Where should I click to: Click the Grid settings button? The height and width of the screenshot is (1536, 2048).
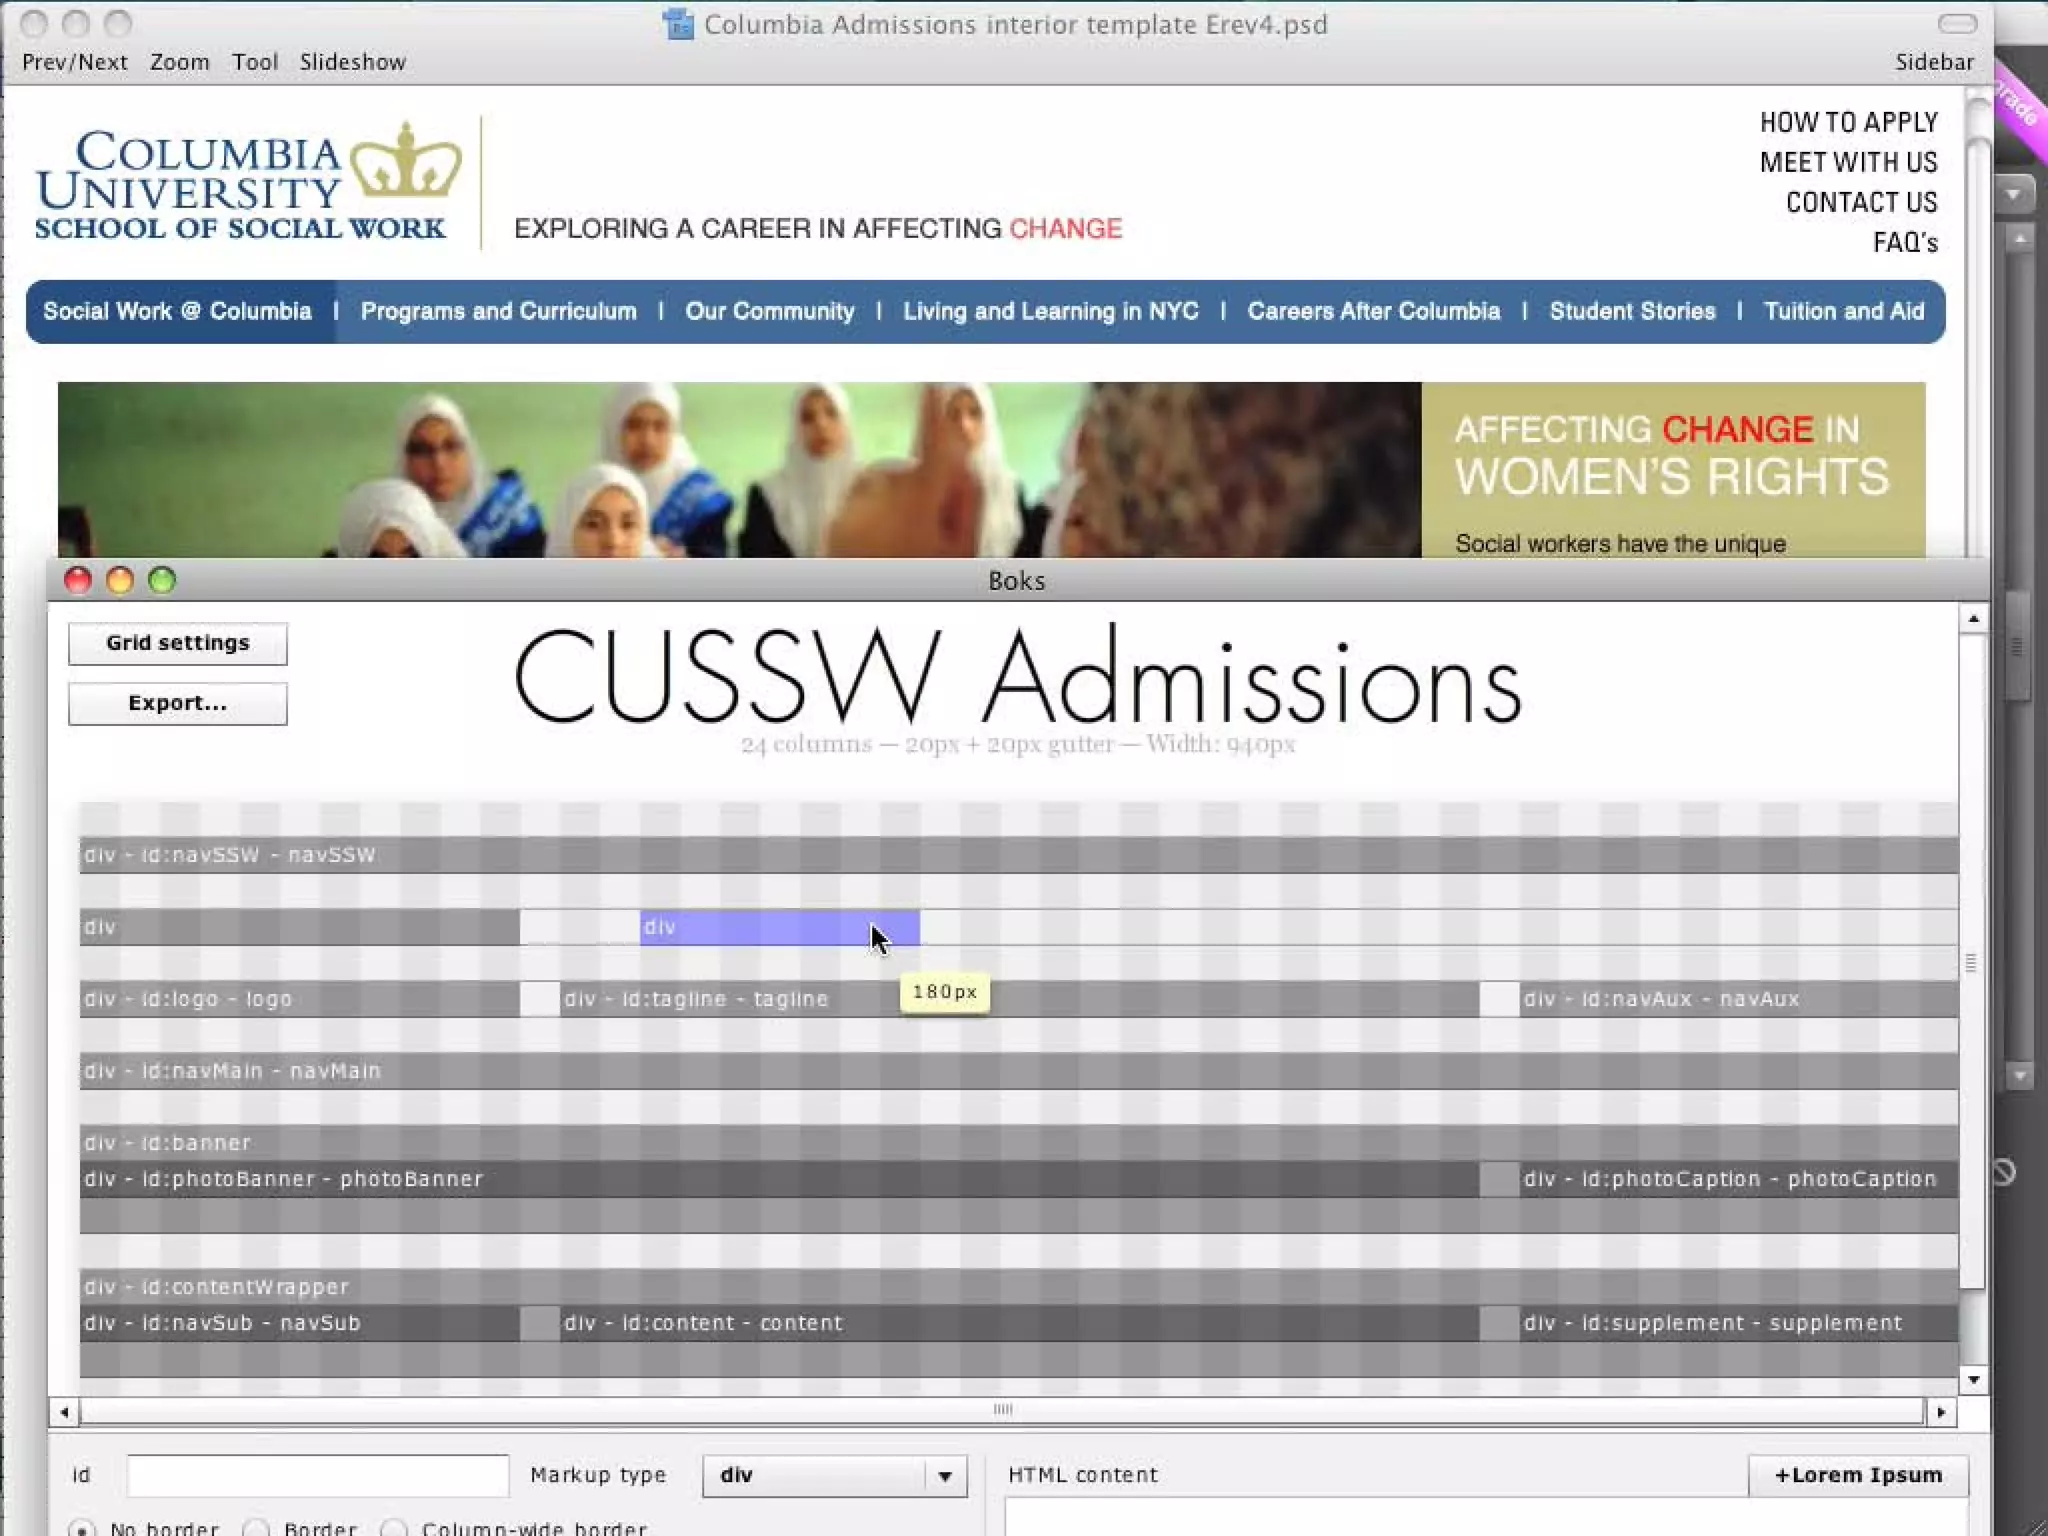[178, 643]
